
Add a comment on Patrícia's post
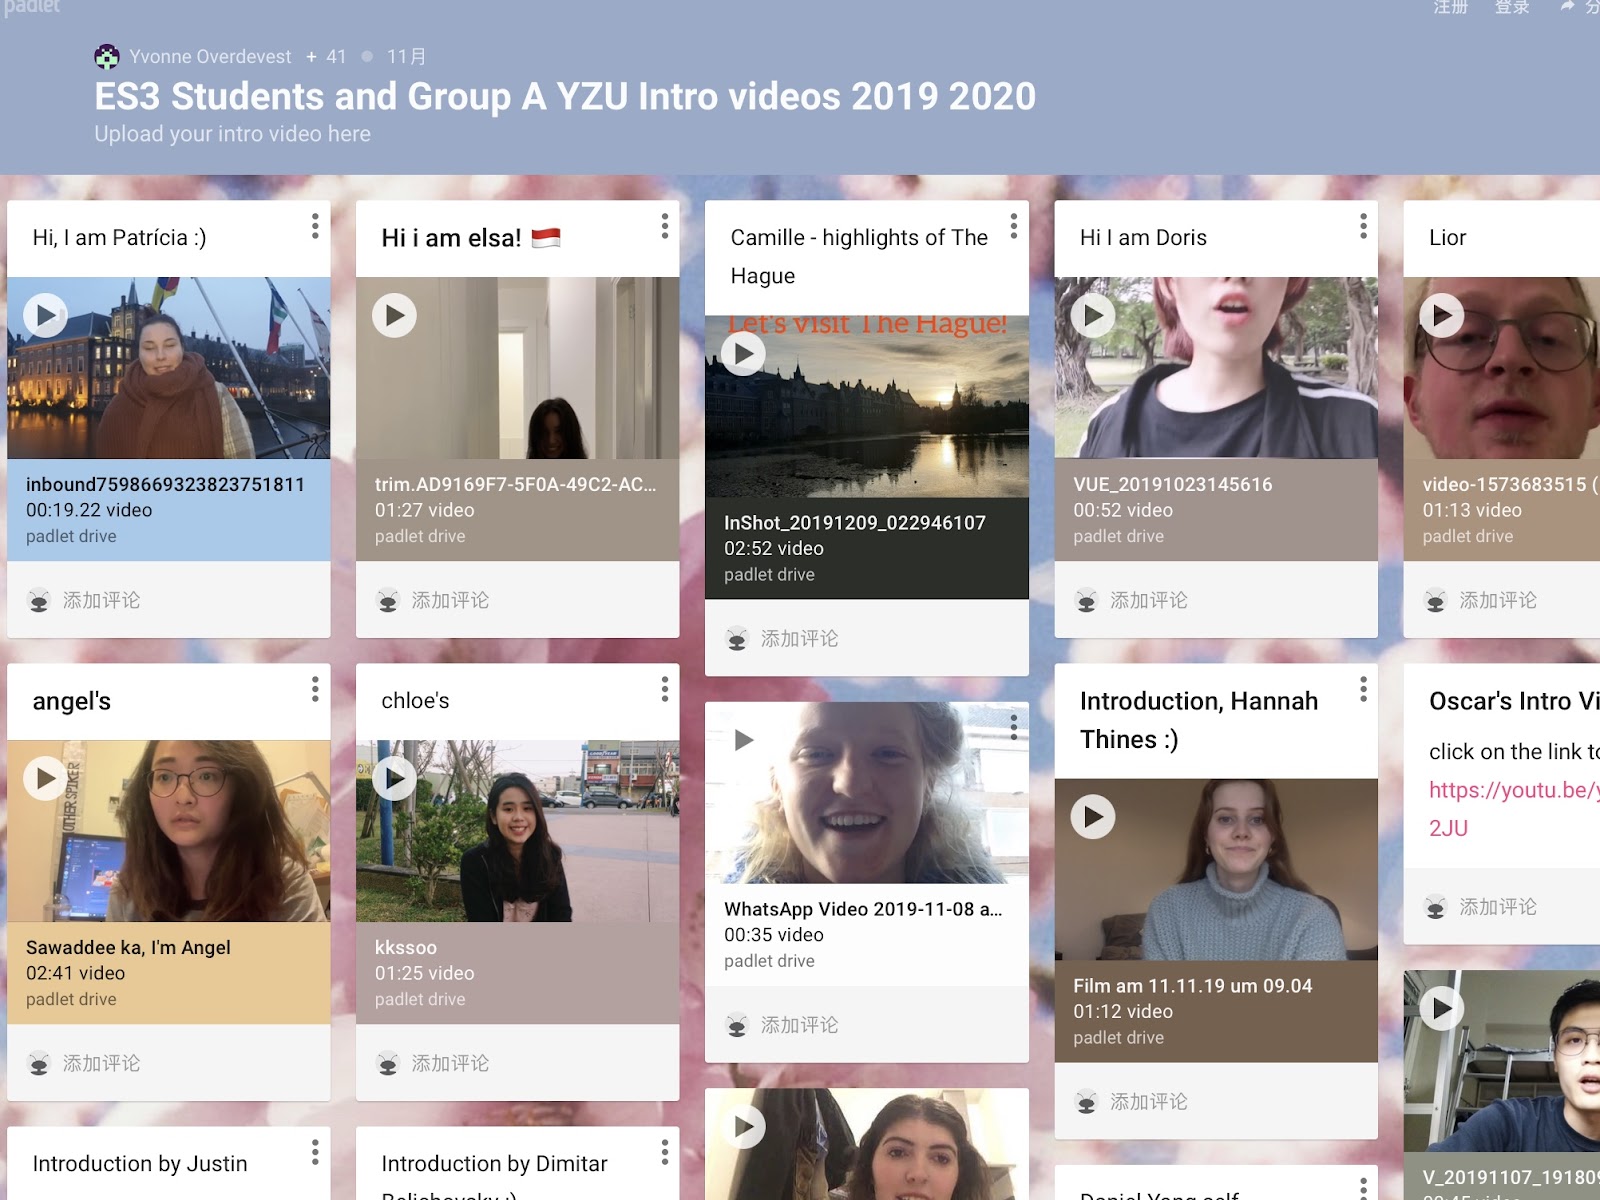click(x=101, y=600)
